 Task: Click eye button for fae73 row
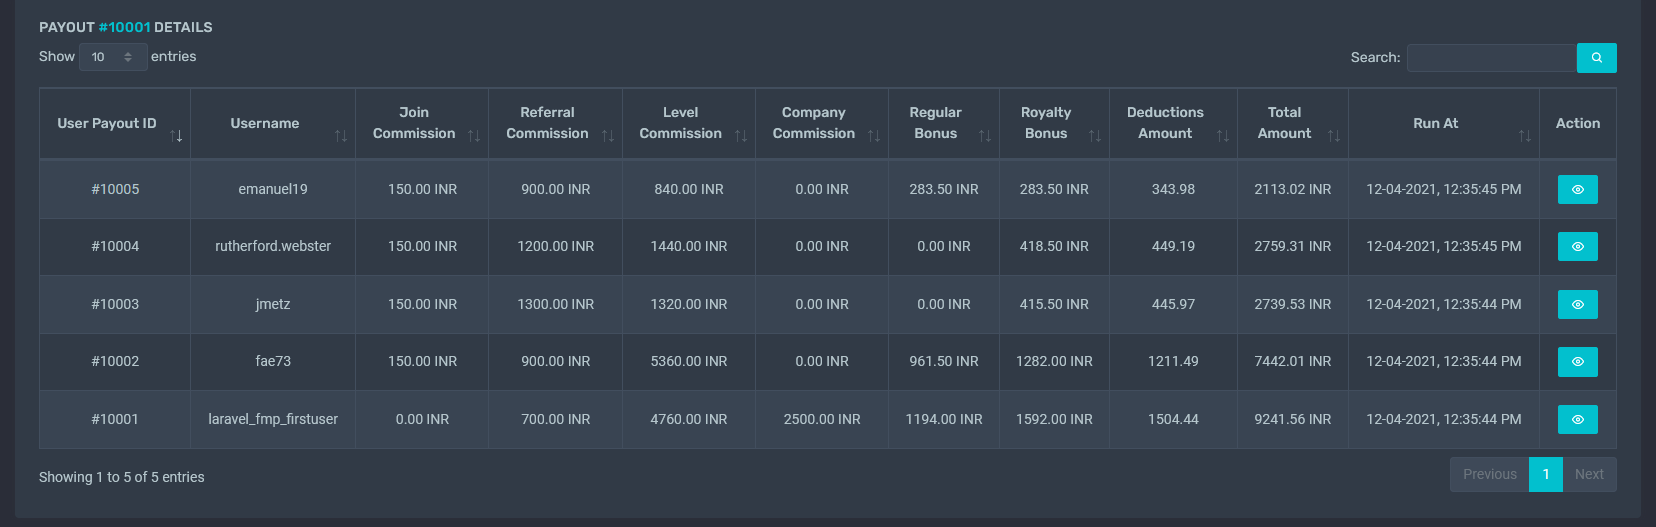point(1577,361)
